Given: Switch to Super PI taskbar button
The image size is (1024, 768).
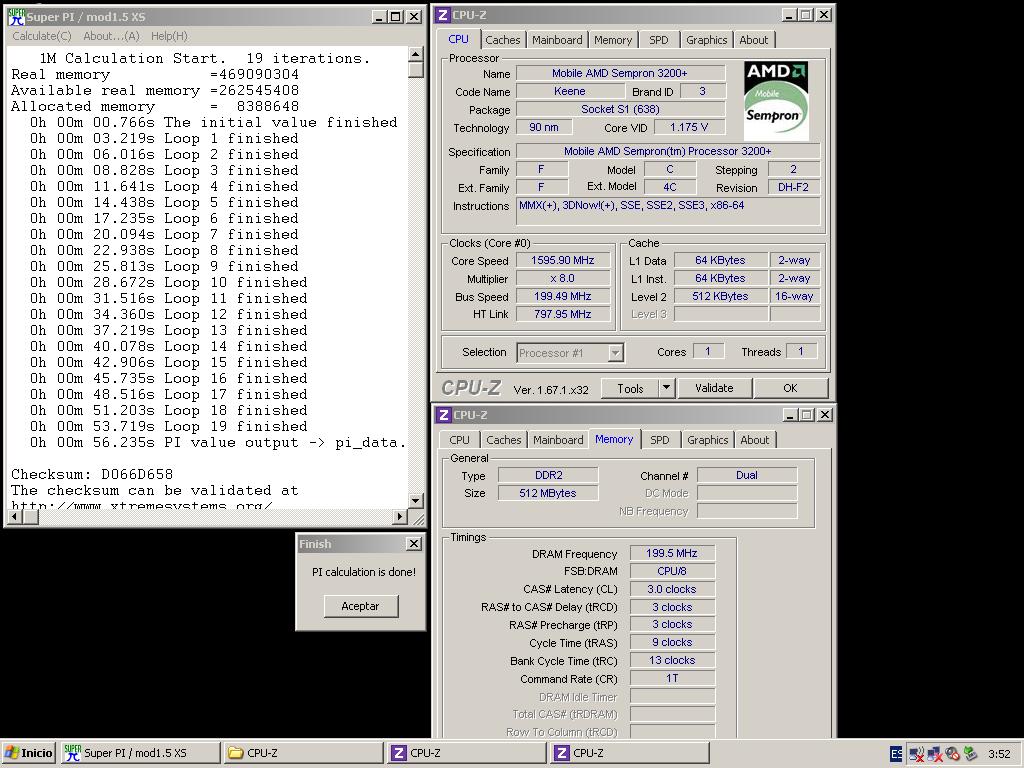Looking at the screenshot, I should click(140, 753).
